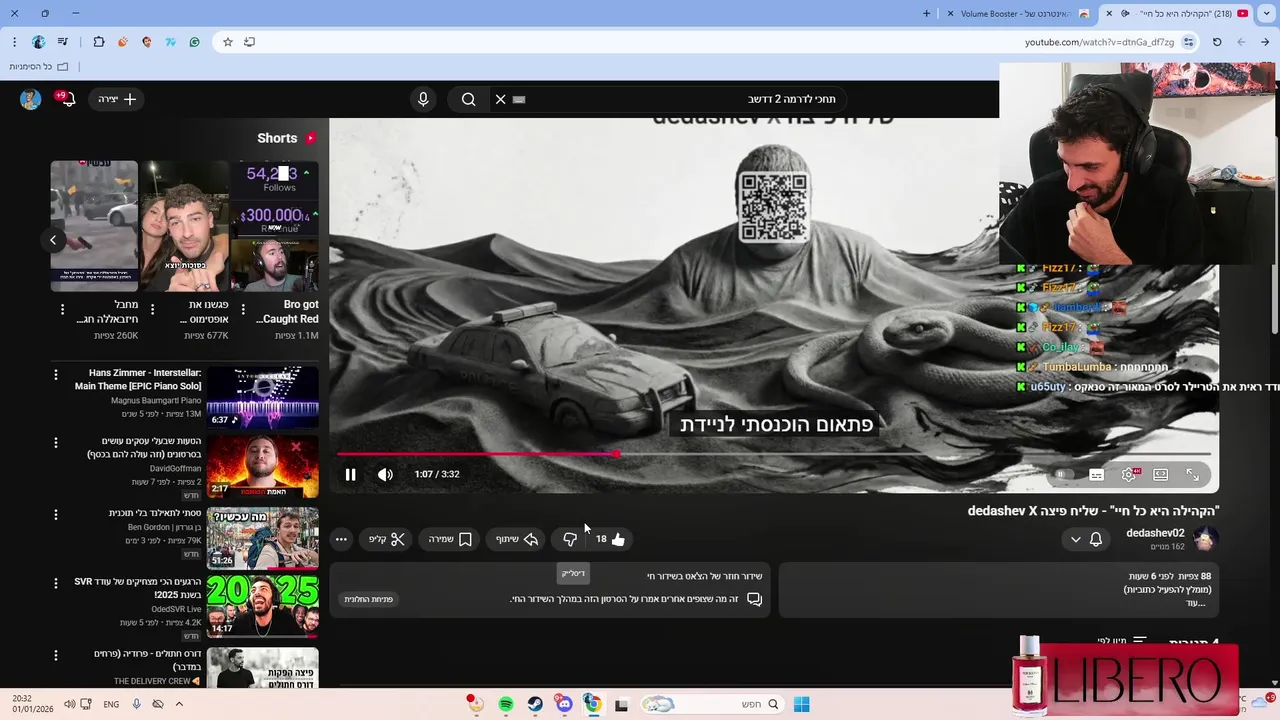Toggle the autoplay switch in player
Screen dimensions: 1280x720
tap(1062, 475)
